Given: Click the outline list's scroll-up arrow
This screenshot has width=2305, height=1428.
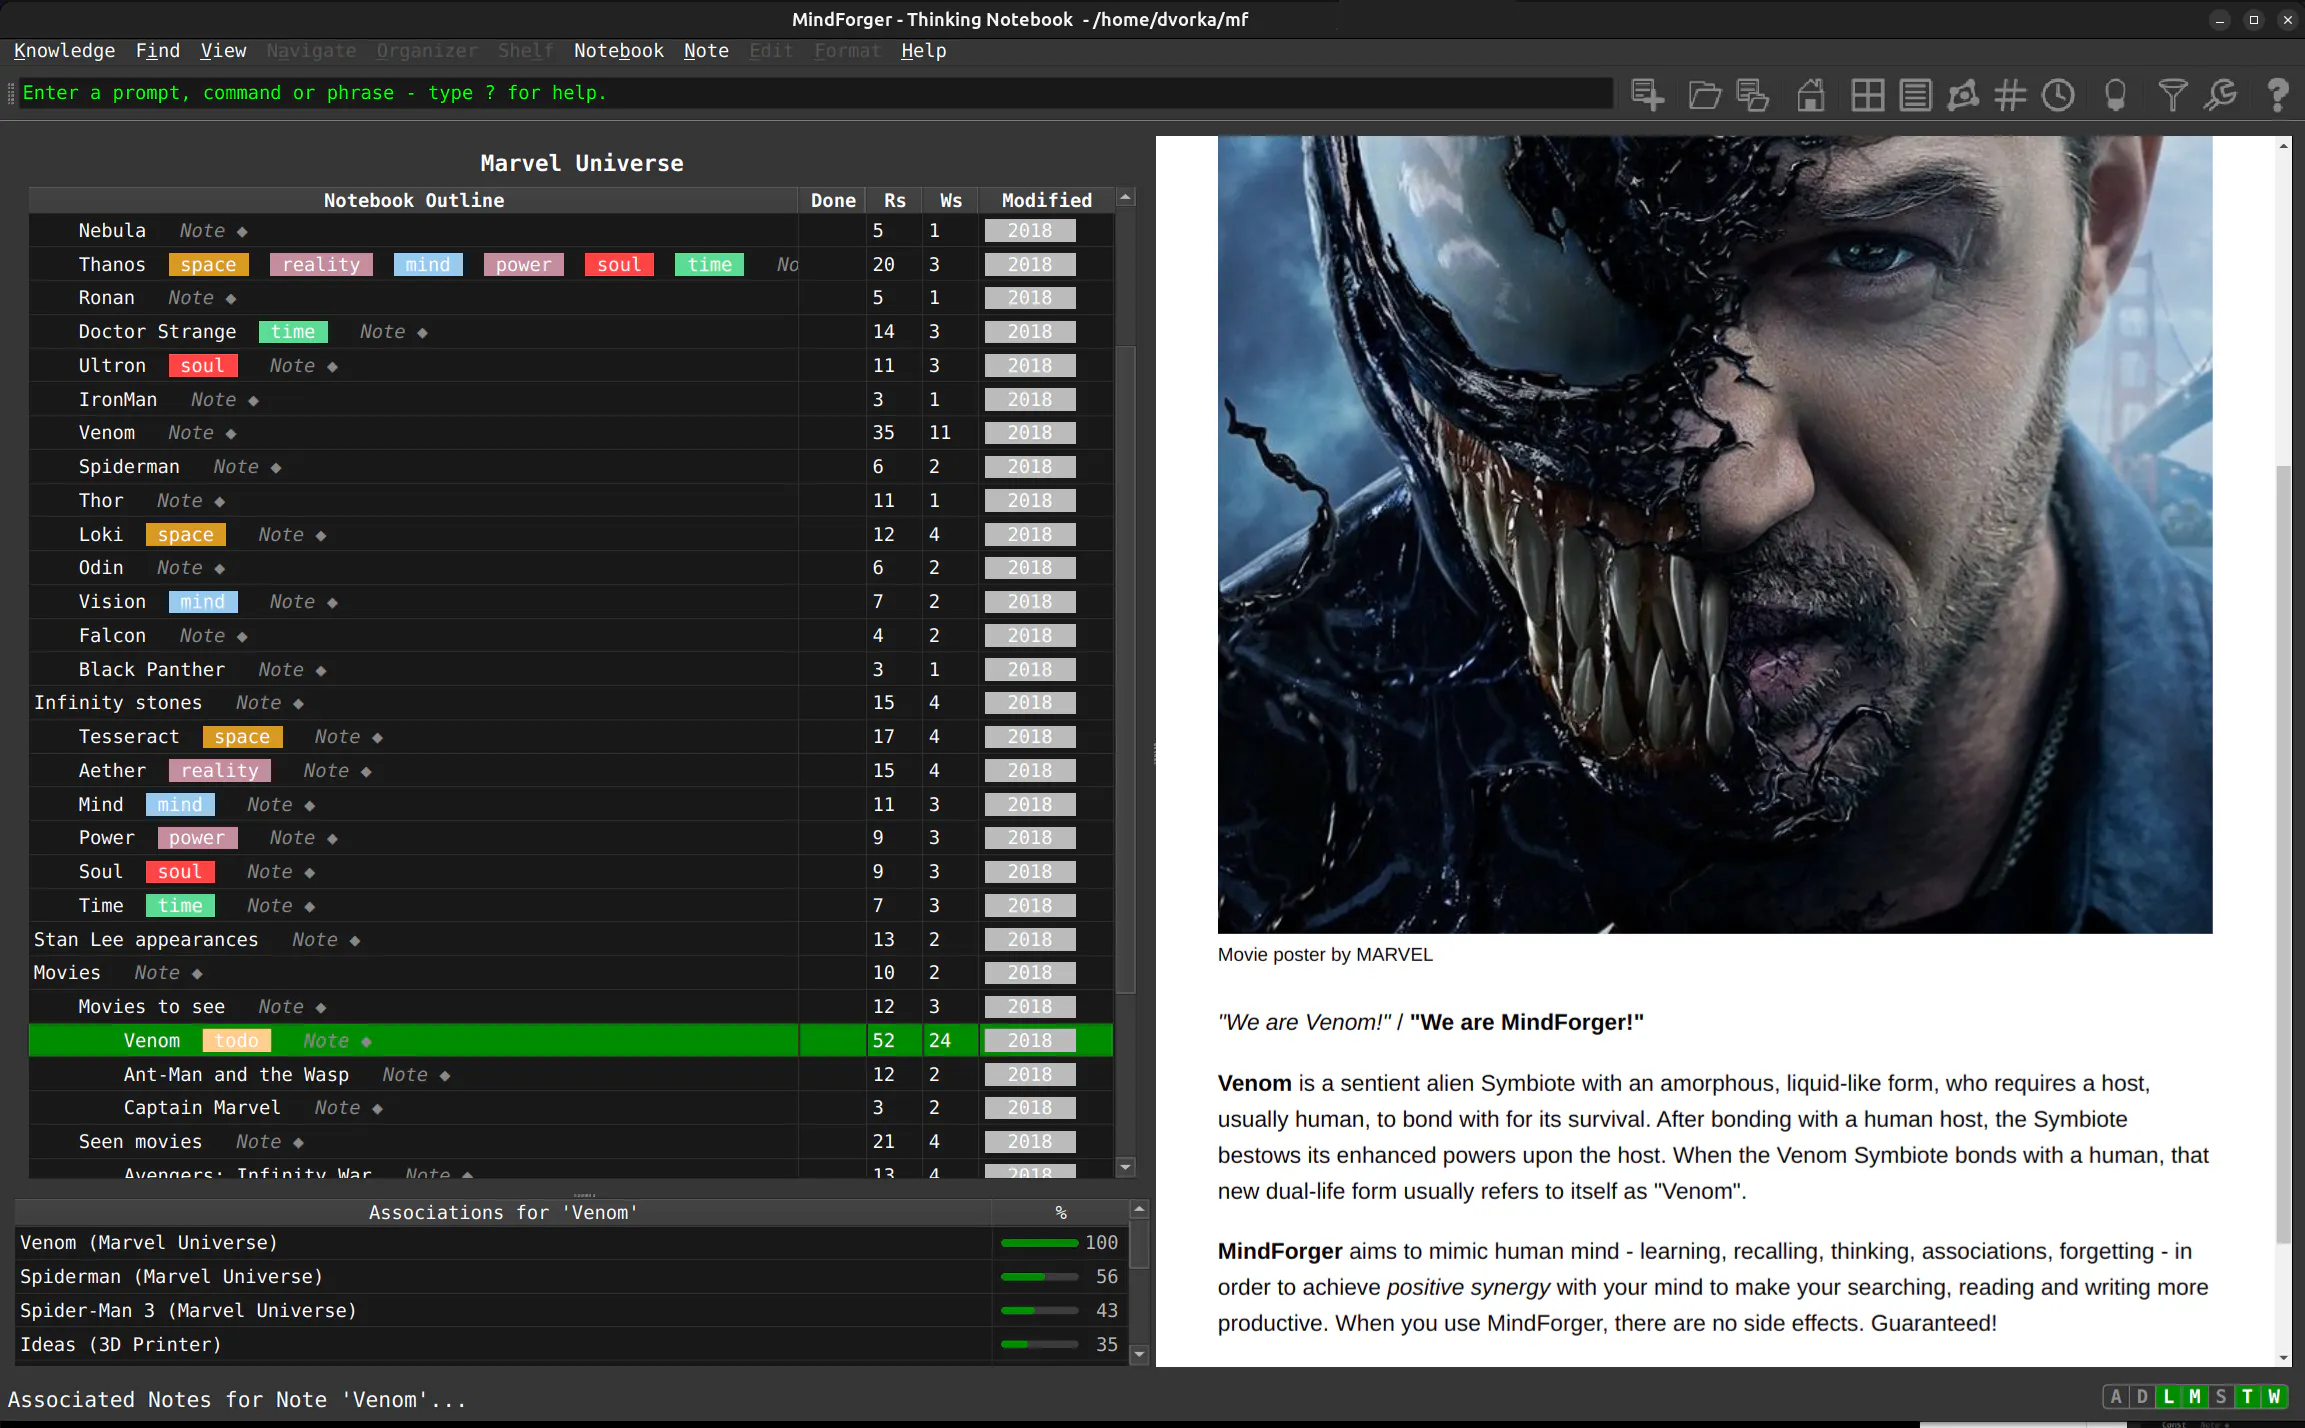Looking at the screenshot, I should 1126,197.
